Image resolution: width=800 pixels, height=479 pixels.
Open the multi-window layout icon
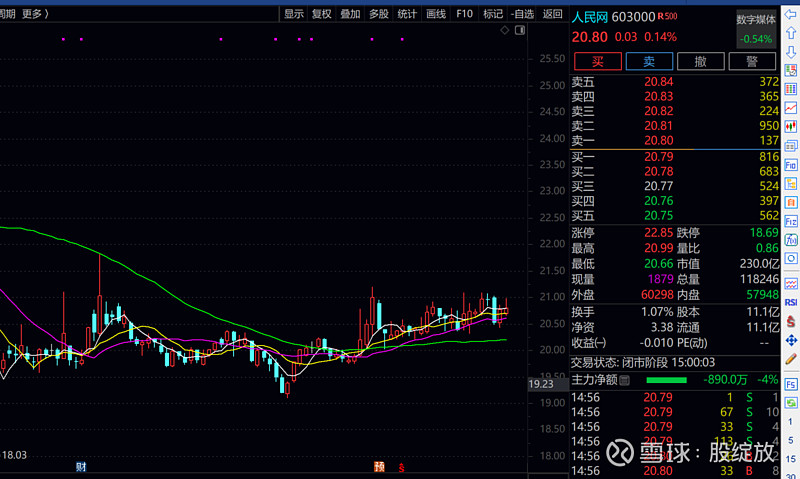coord(790,145)
